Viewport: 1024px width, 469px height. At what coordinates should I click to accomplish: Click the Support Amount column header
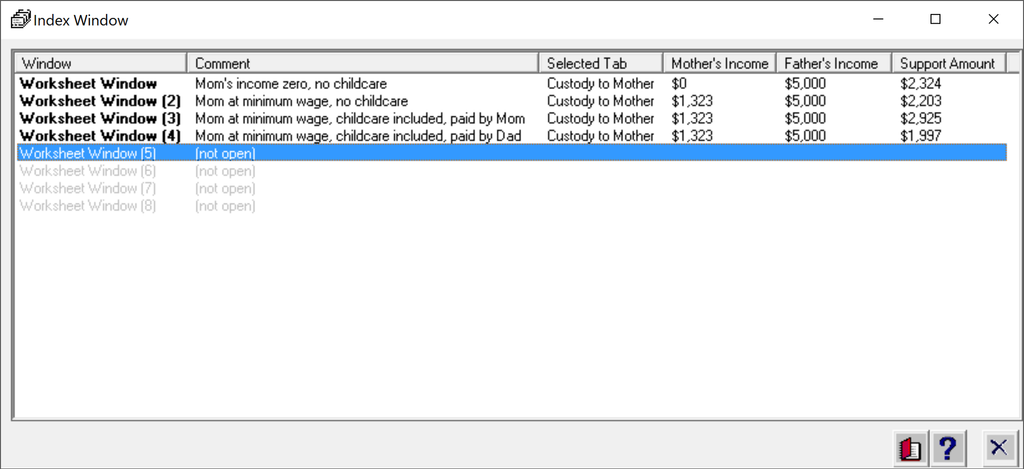[948, 63]
